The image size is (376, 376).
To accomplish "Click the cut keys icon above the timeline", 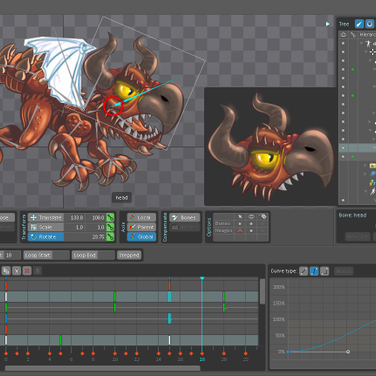I will coord(16,271).
